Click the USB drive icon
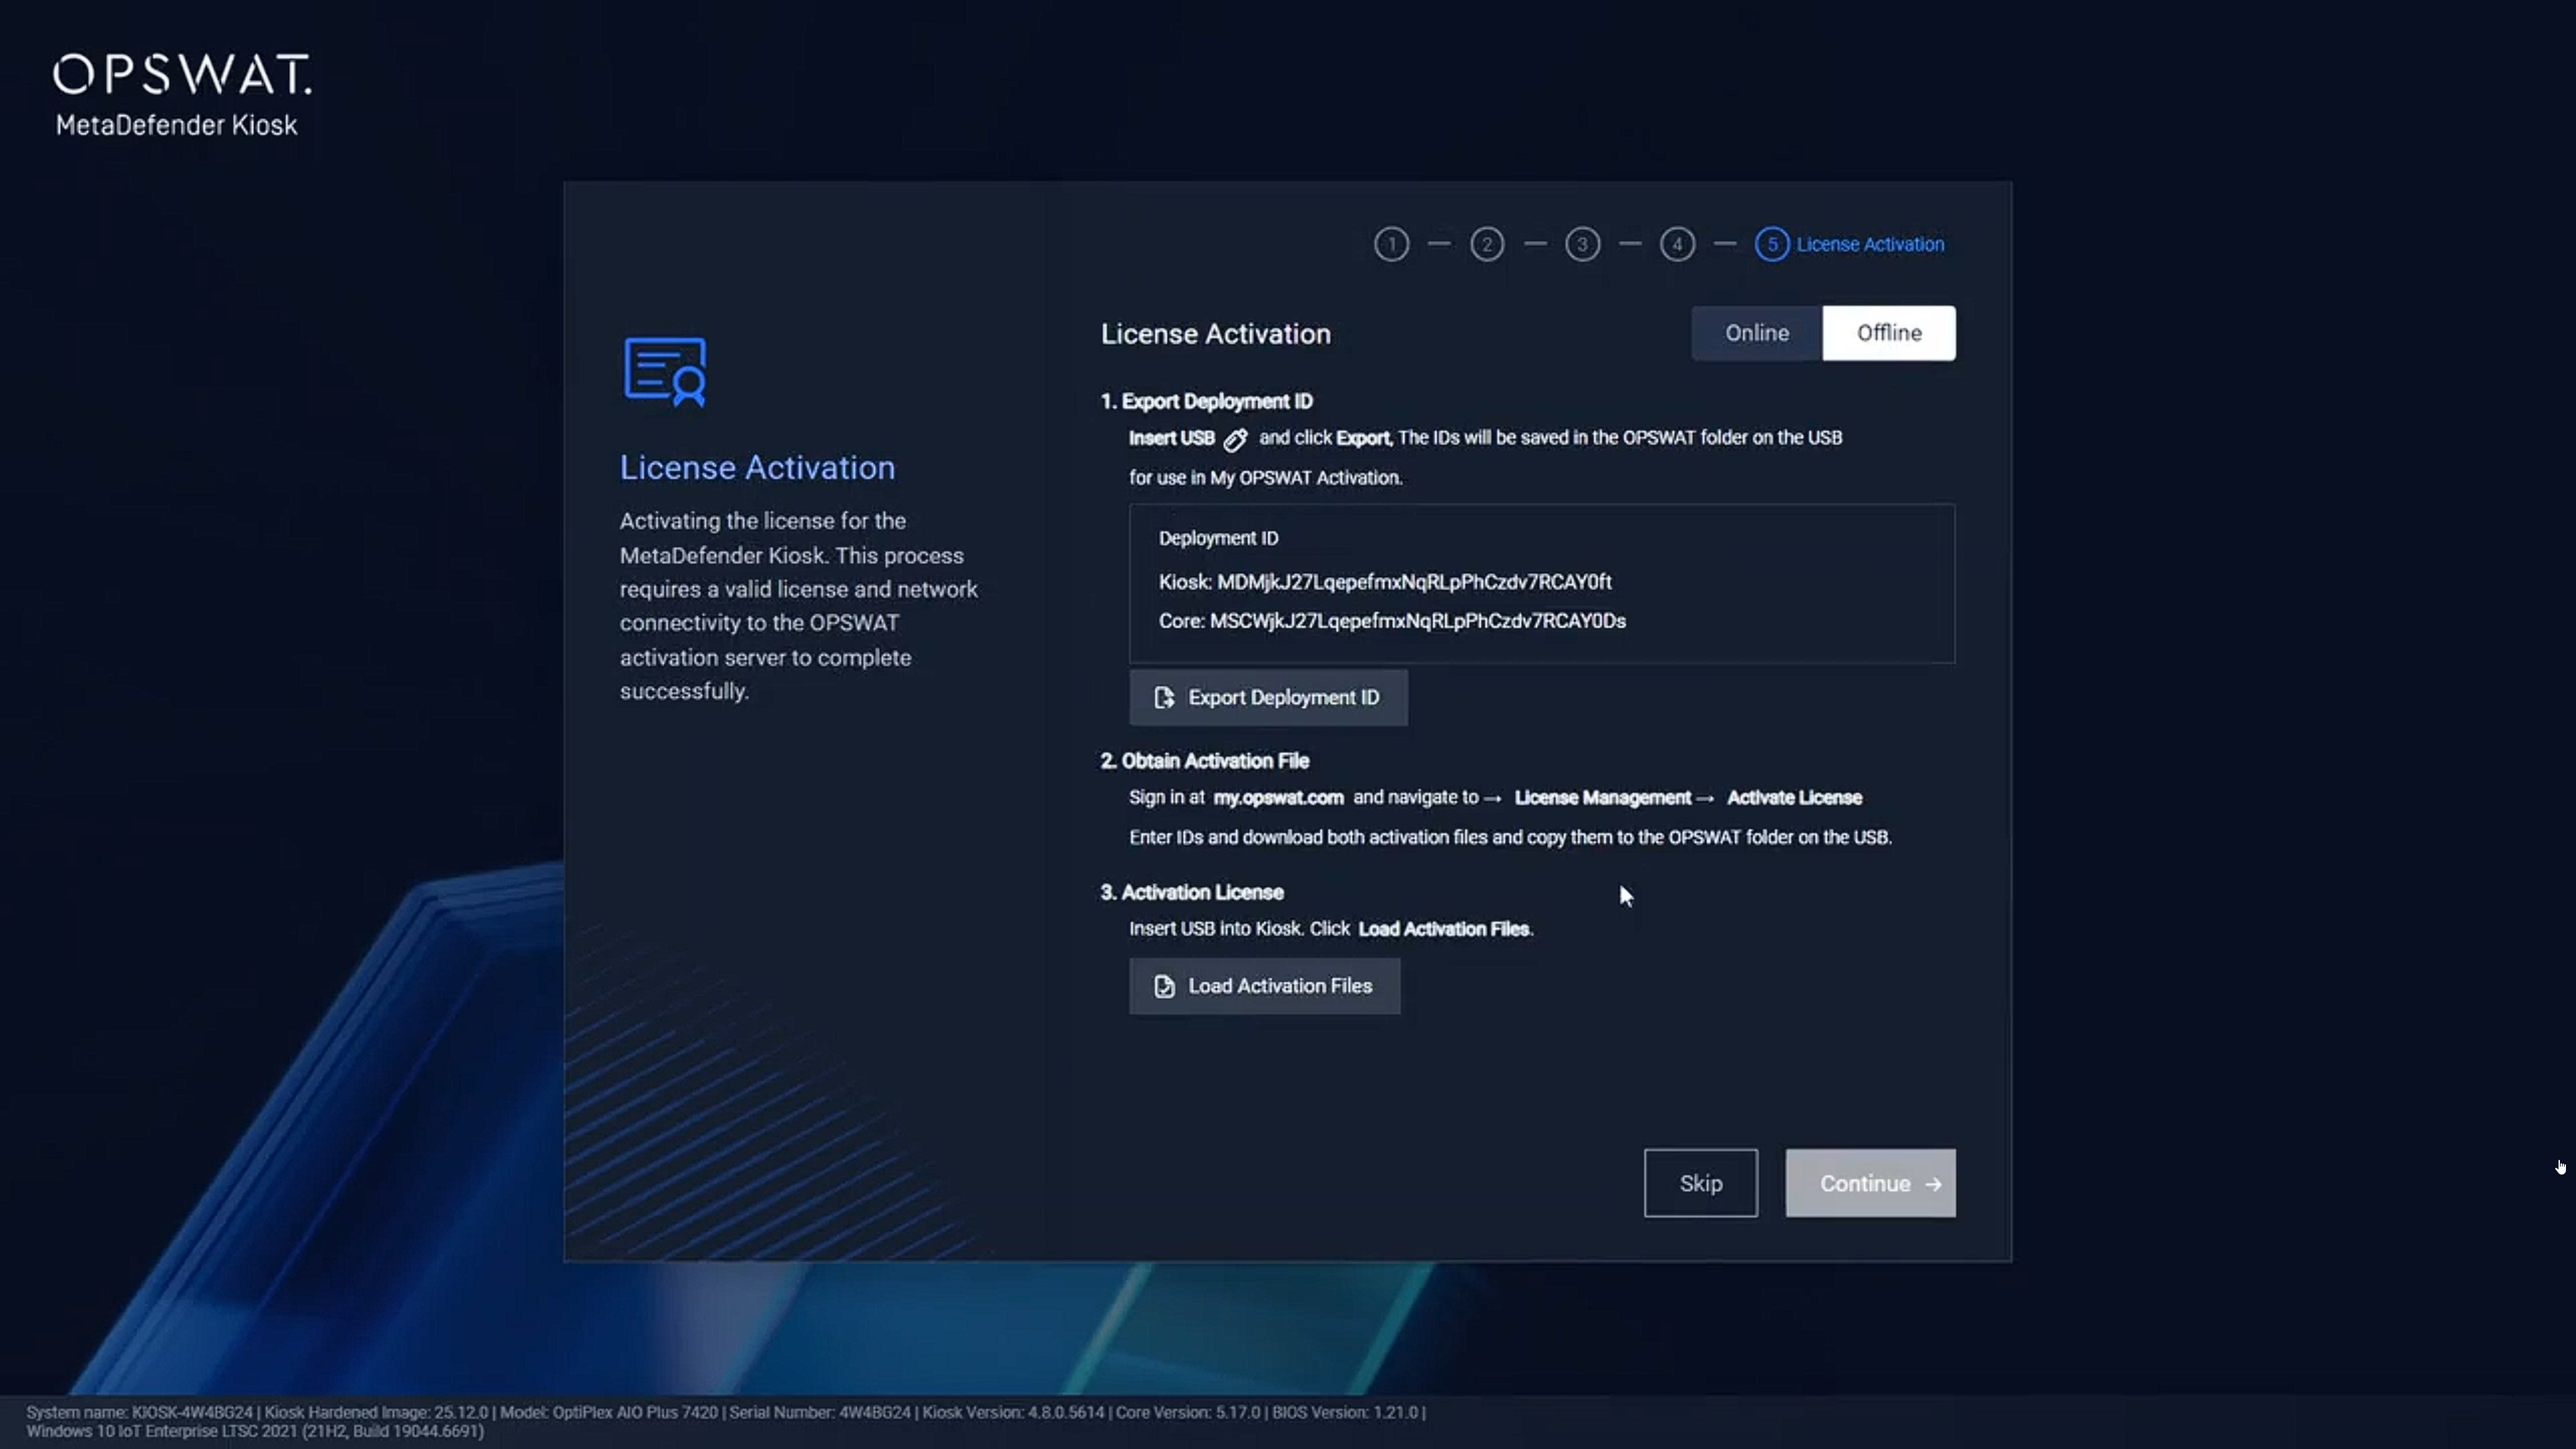The image size is (2576, 1449). pos(1235,439)
